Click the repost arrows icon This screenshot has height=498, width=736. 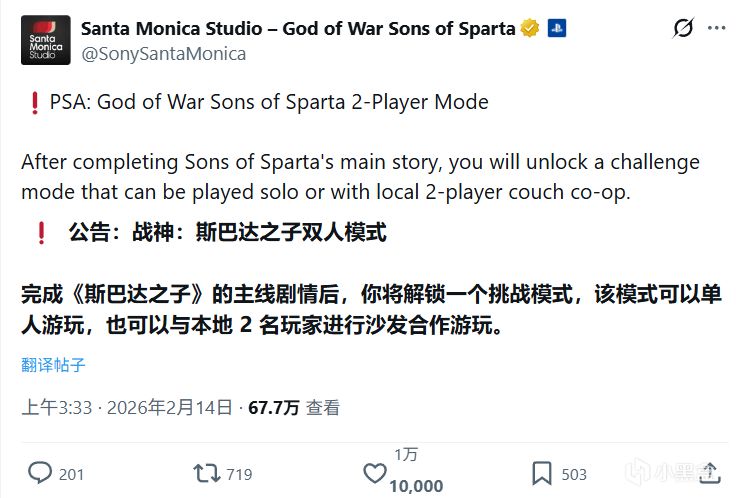point(205,473)
